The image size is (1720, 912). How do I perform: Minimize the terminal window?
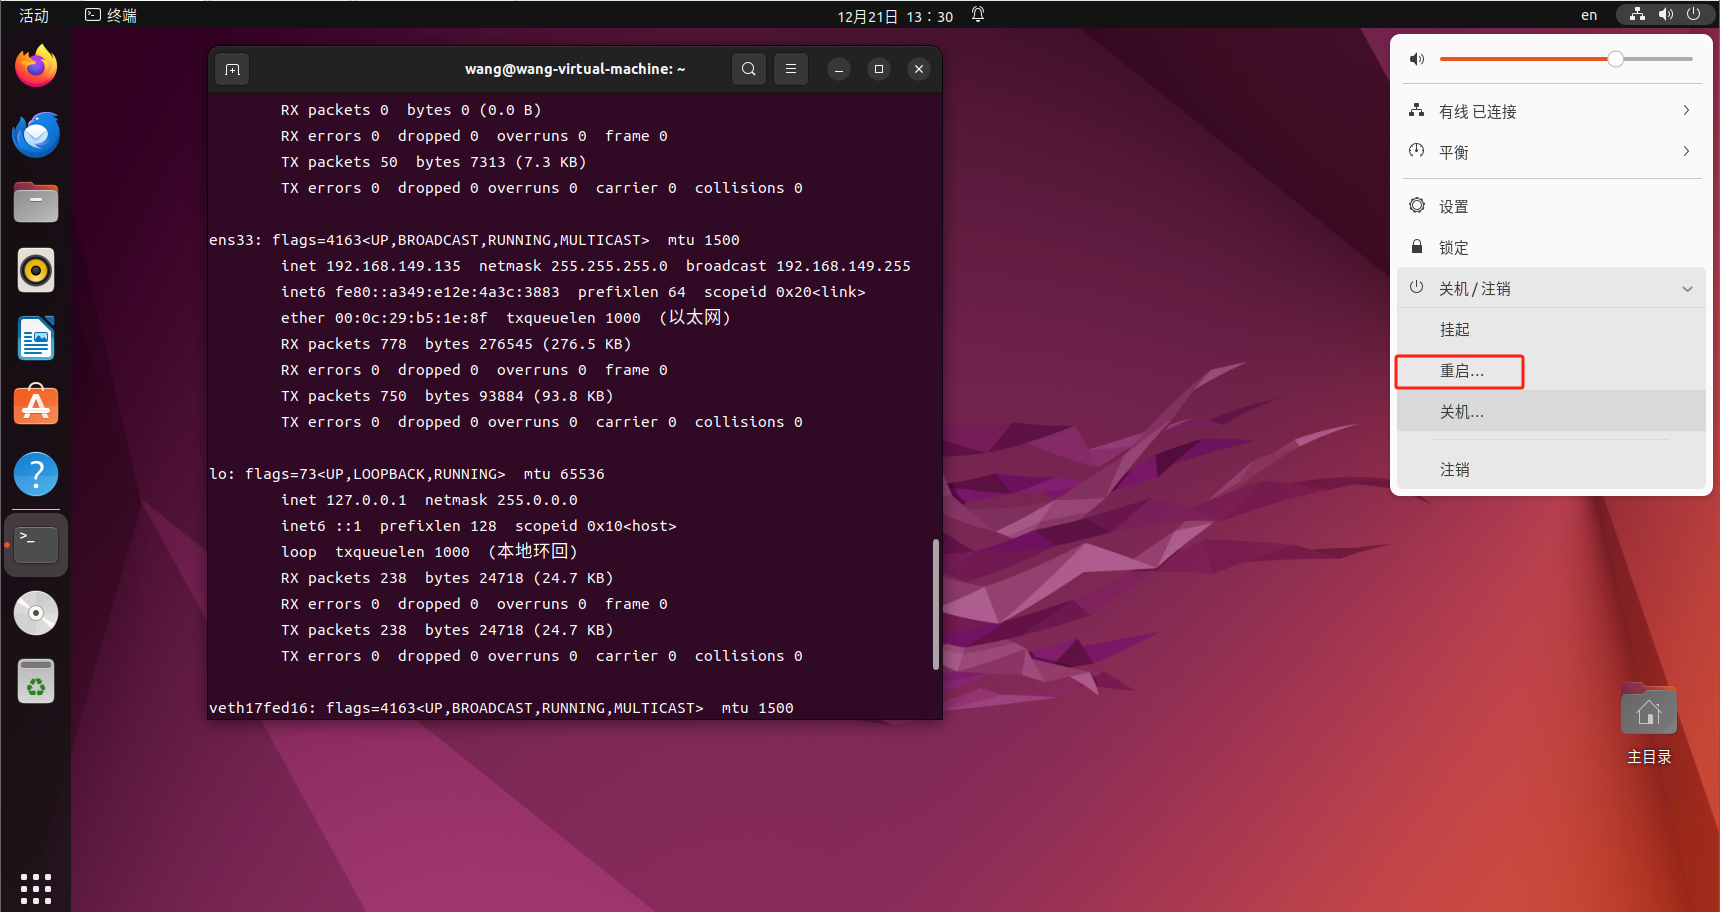[839, 69]
